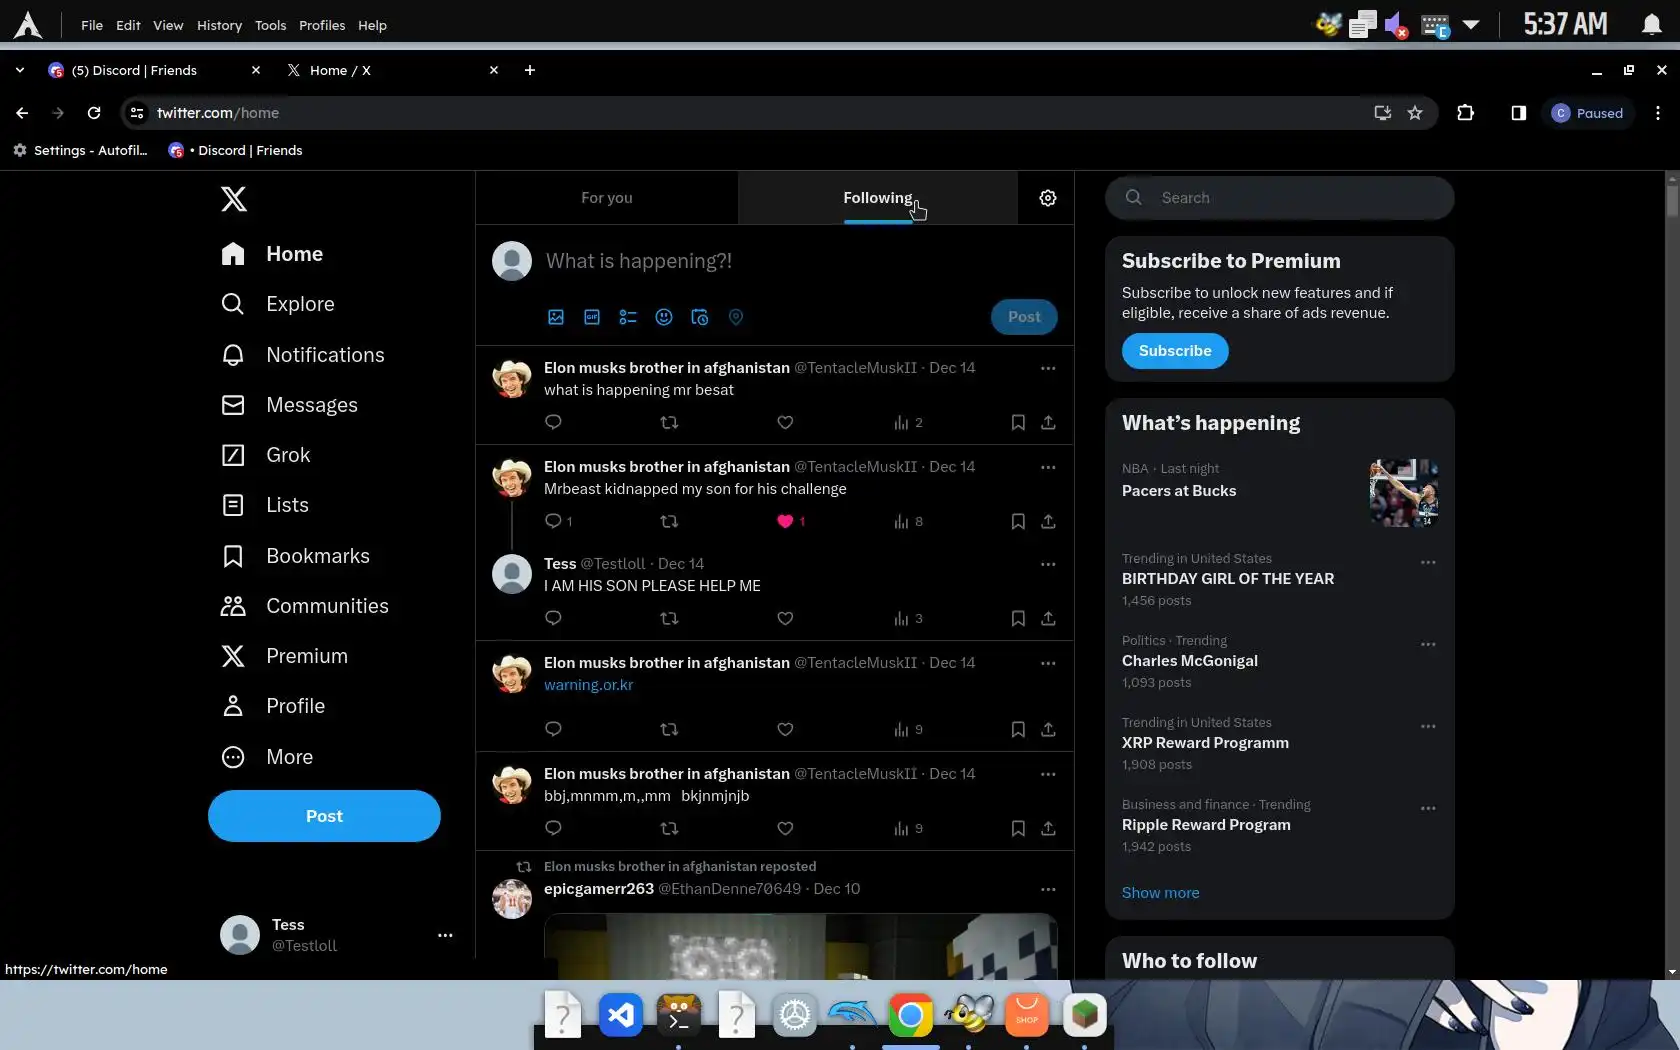Open Messages from the sidebar
Image resolution: width=1680 pixels, height=1050 pixels.
(x=289, y=405)
